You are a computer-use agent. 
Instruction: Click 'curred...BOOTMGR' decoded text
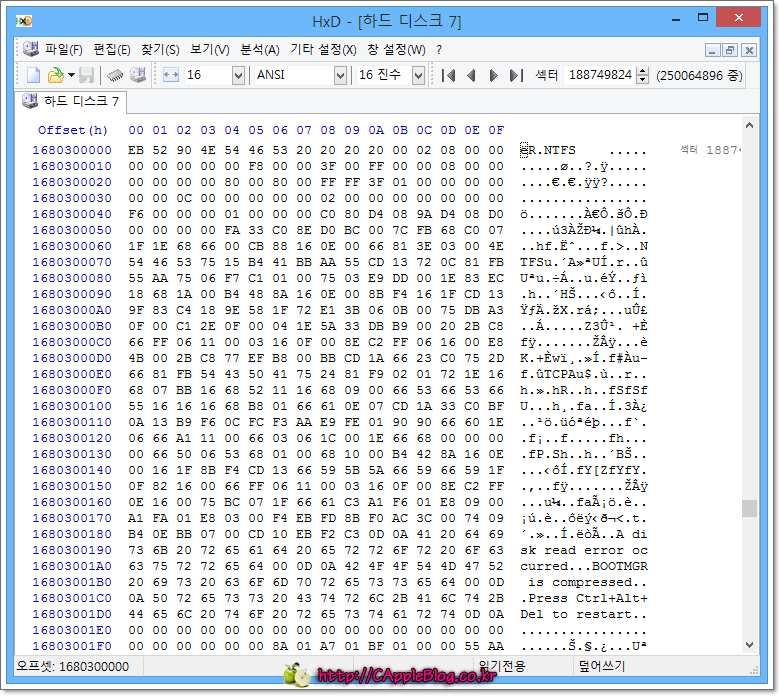pos(584,566)
